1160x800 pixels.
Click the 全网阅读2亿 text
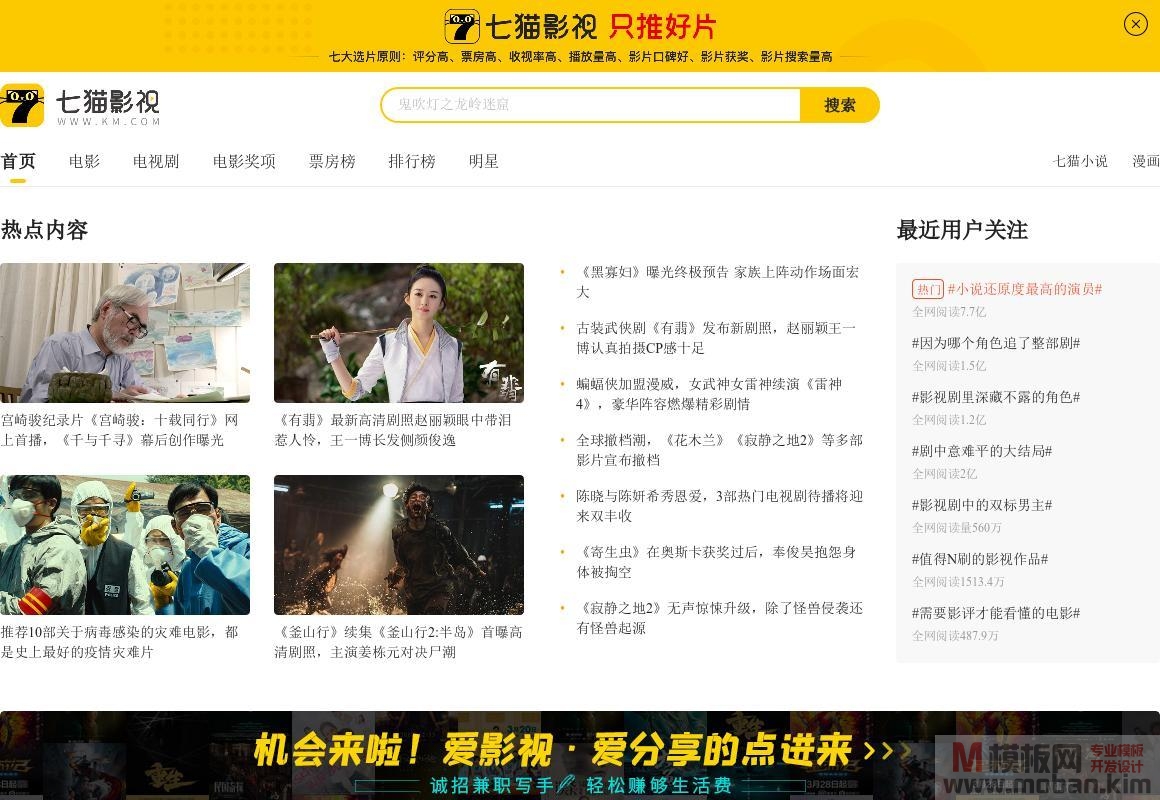[x=945, y=474]
